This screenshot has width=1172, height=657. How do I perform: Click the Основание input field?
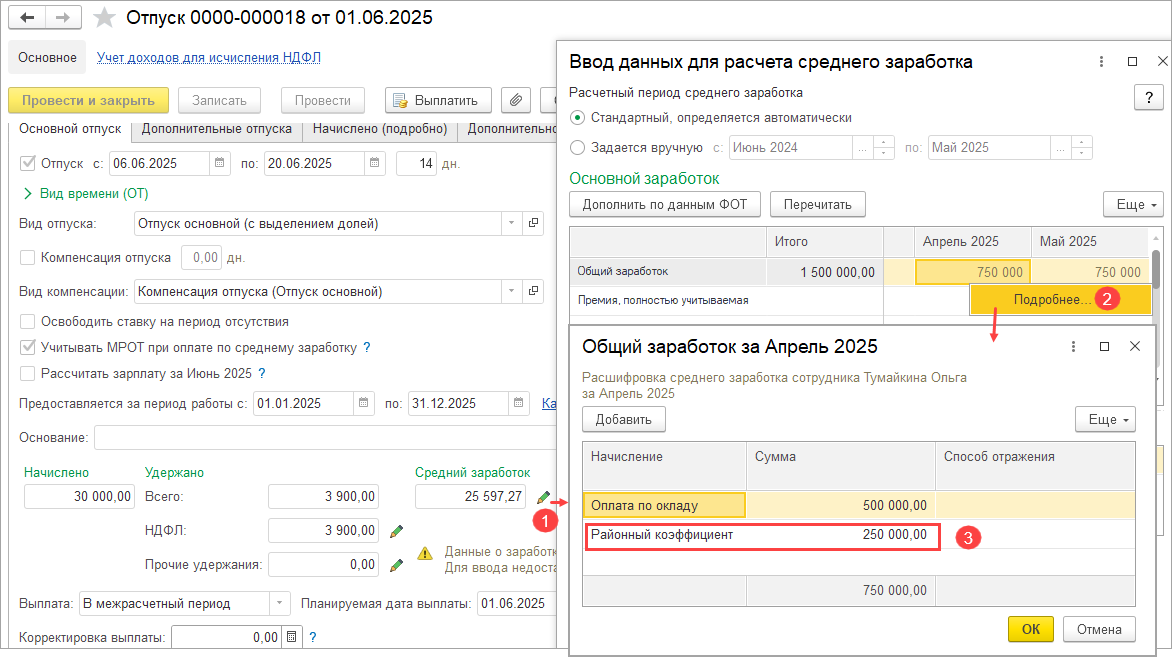coord(325,437)
